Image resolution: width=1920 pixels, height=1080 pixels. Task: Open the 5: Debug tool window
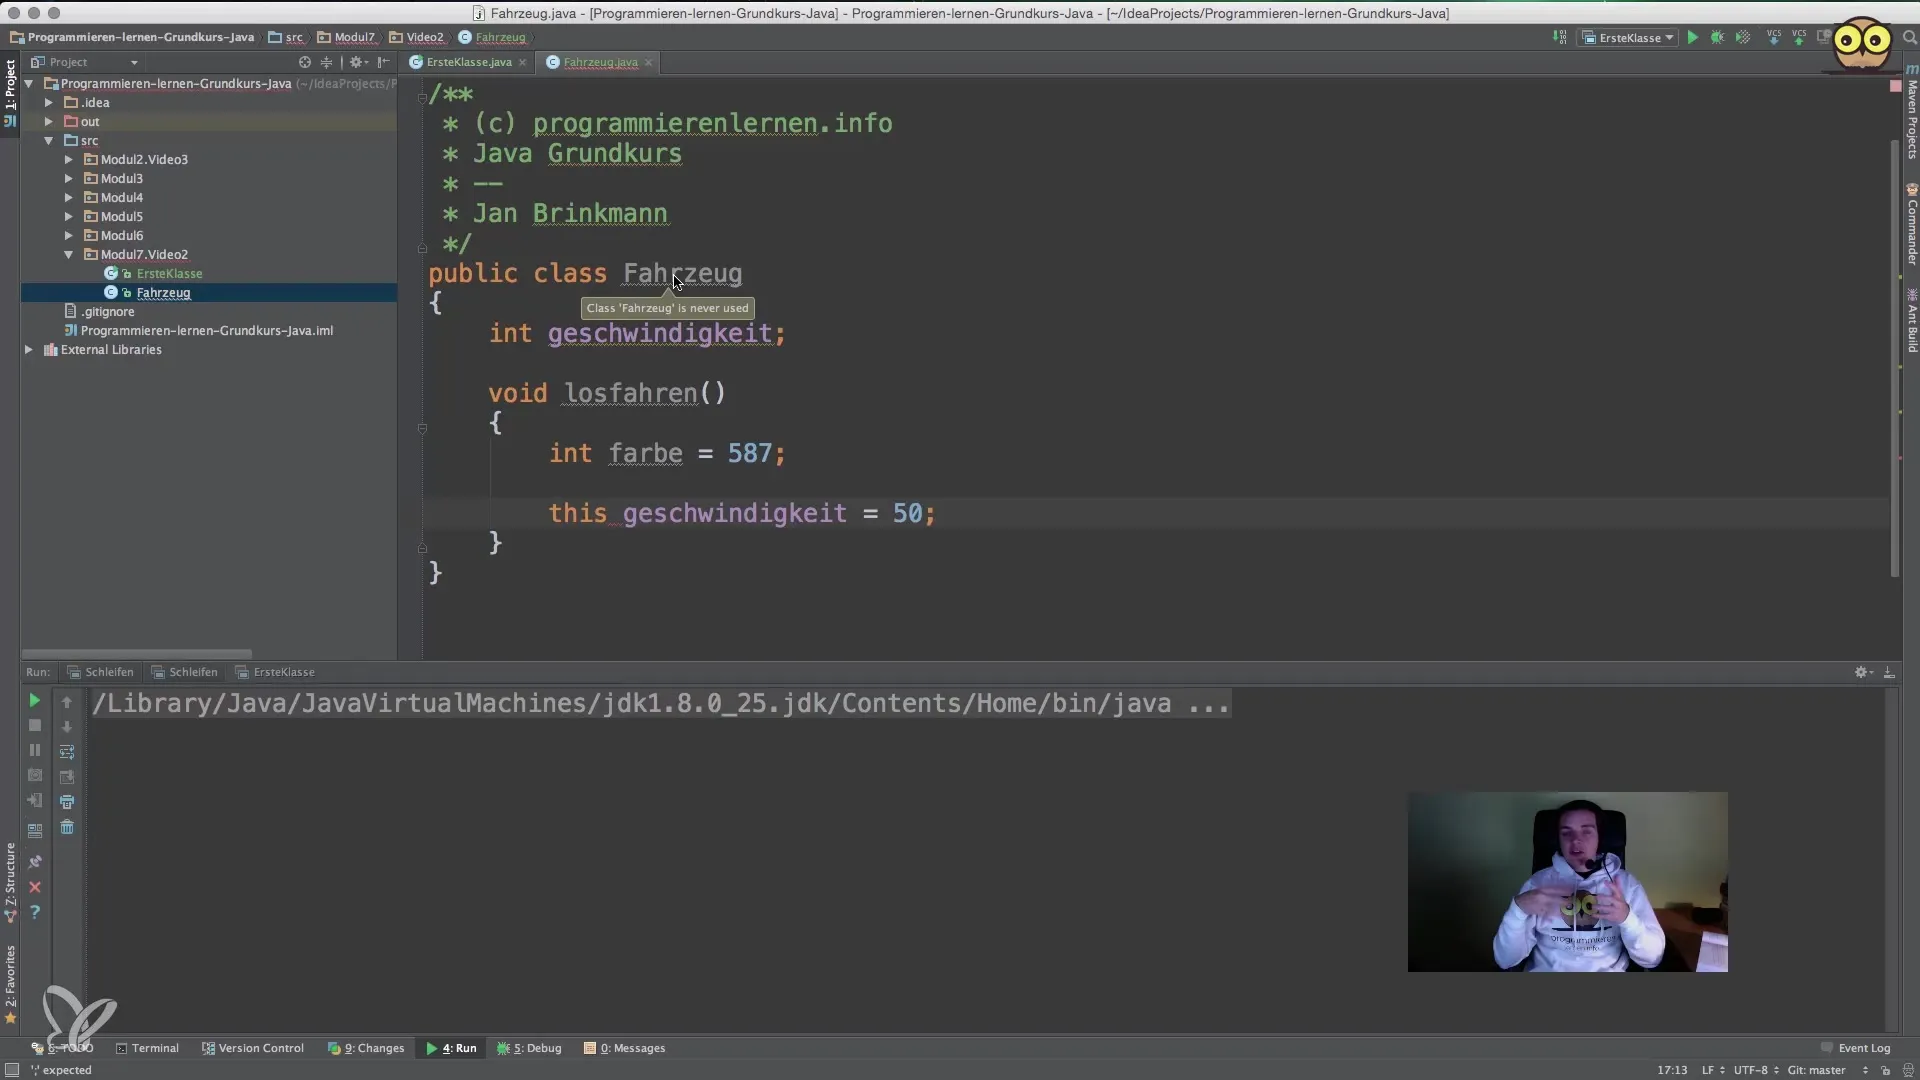click(x=529, y=1048)
